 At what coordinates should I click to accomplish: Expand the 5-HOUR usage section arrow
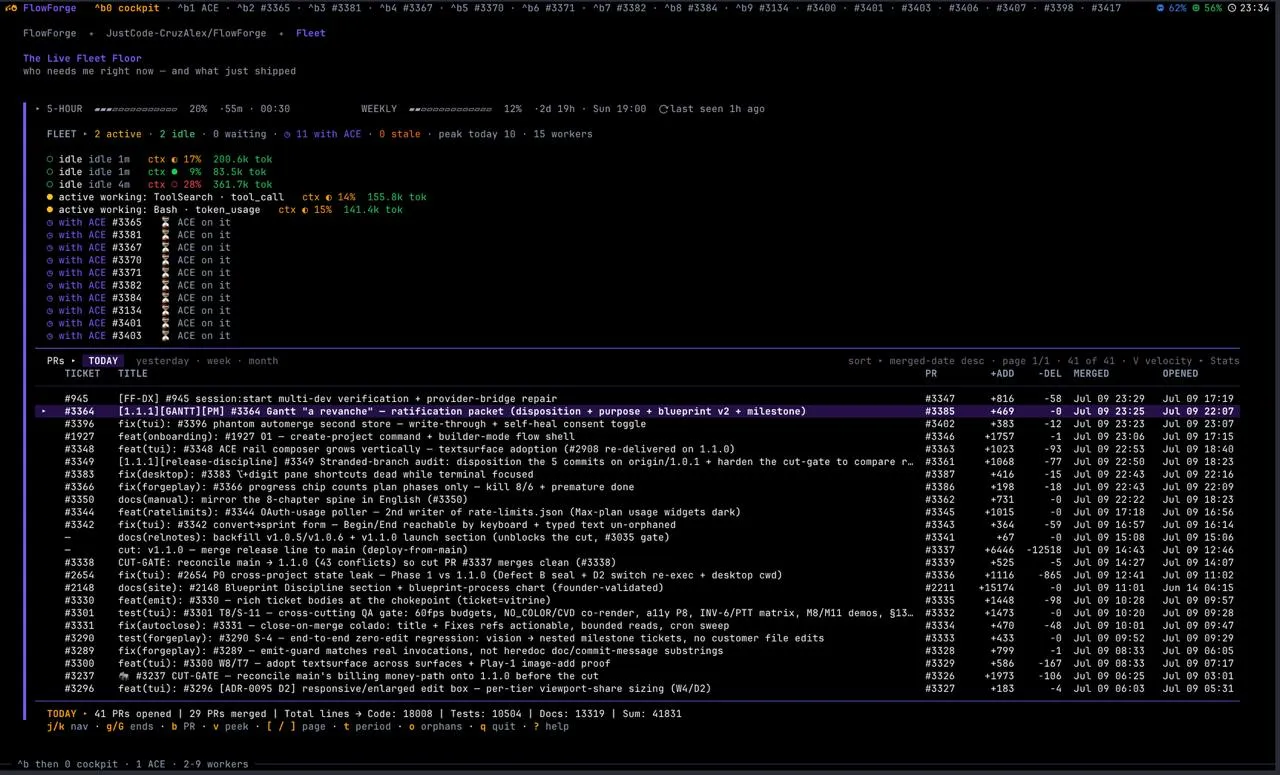pos(38,109)
